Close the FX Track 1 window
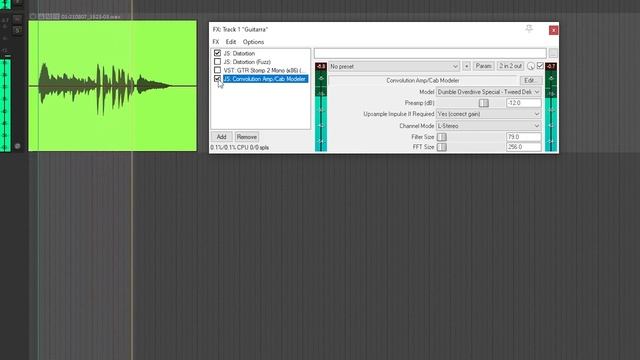Image resolution: width=640 pixels, height=360 pixels. (x=553, y=30)
